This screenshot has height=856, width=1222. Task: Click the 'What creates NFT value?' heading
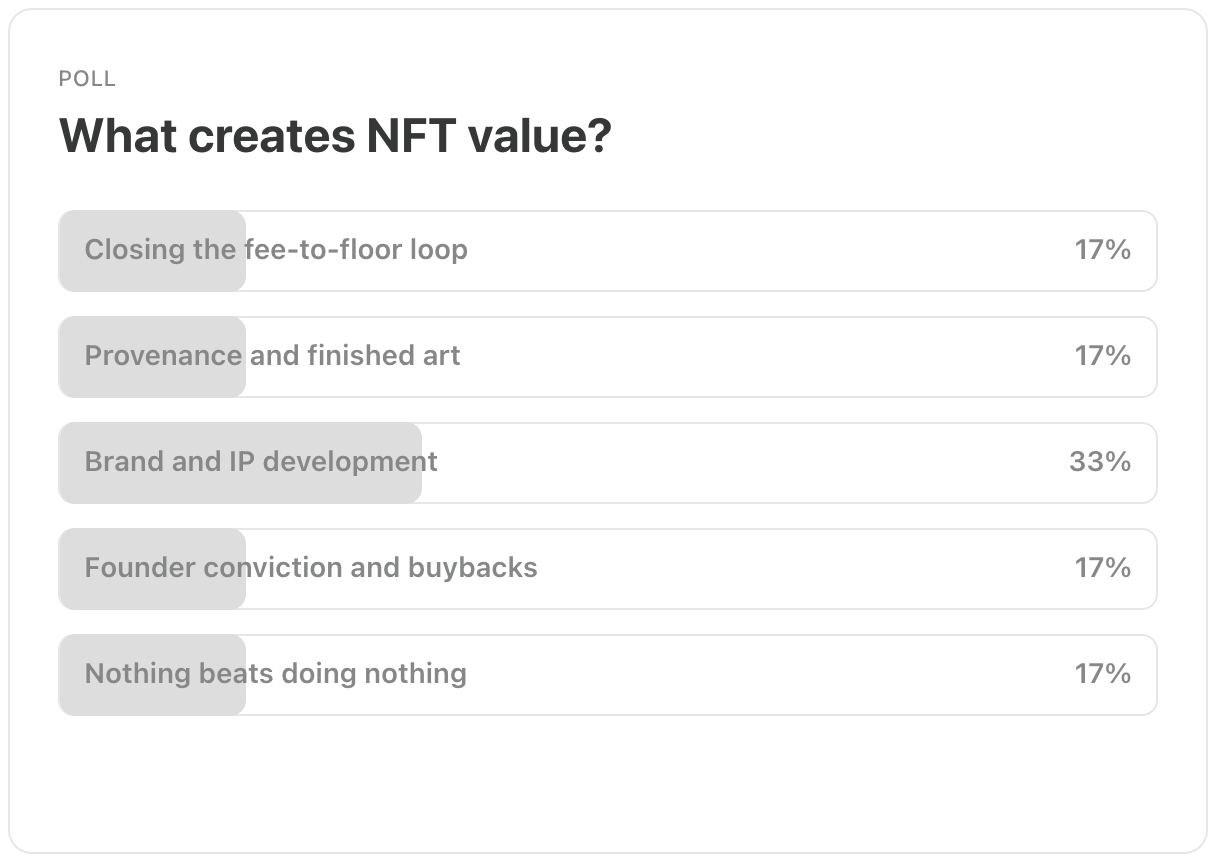point(335,136)
